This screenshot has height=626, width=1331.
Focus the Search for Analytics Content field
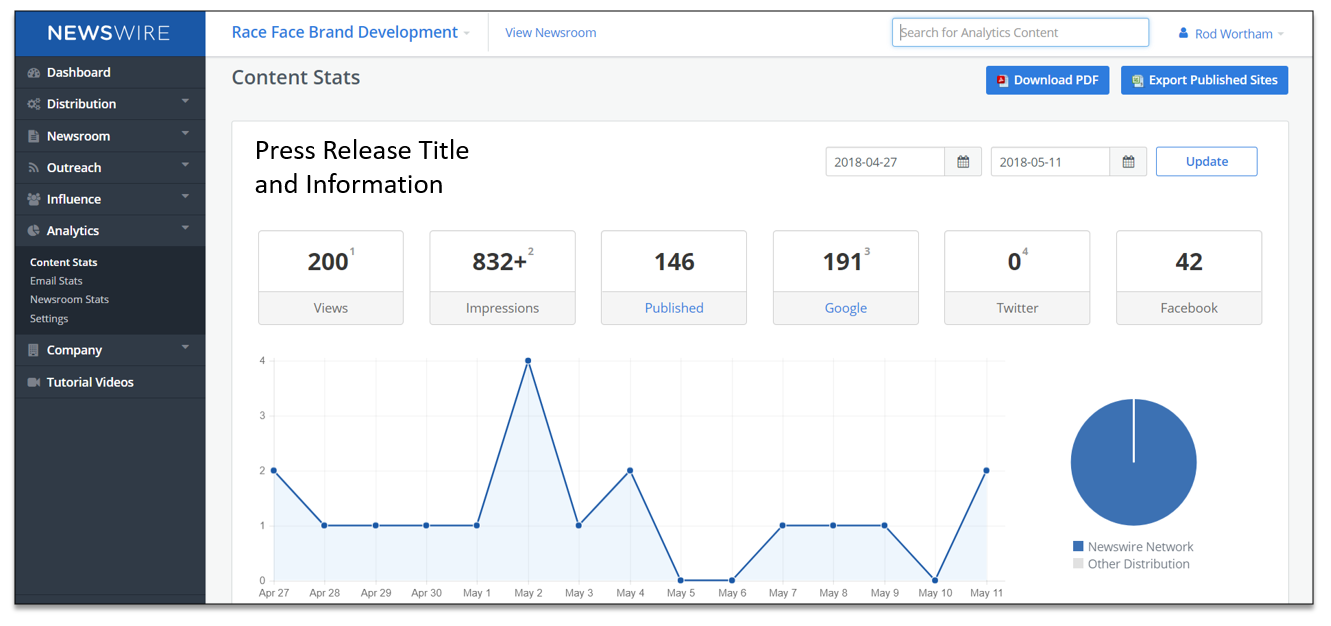point(1020,32)
